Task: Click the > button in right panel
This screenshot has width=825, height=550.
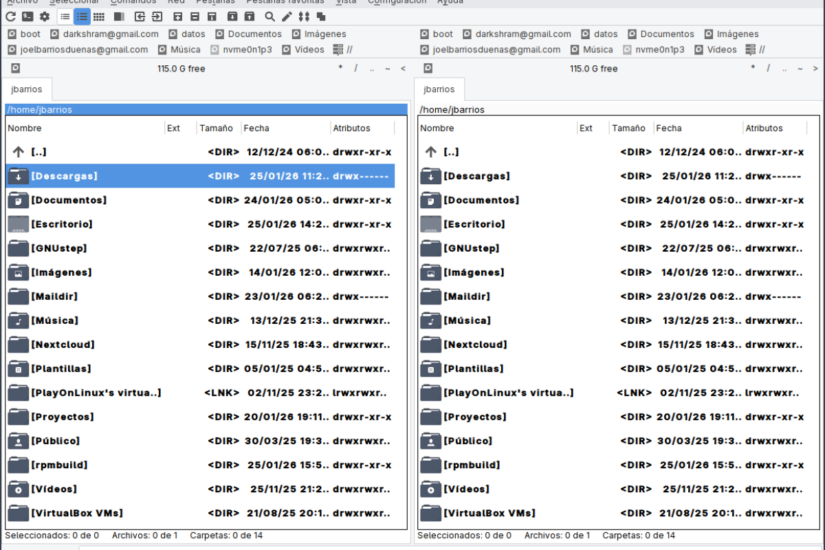Action: click(816, 68)
